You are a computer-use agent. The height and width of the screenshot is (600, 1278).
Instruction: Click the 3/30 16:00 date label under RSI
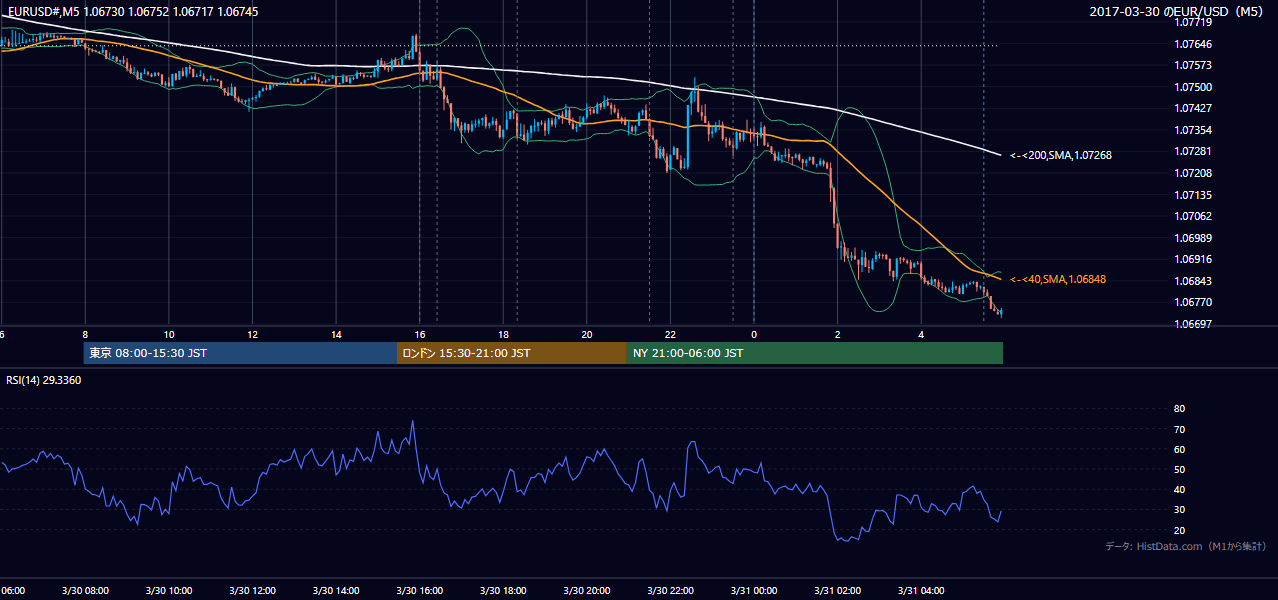click(420, 590)
